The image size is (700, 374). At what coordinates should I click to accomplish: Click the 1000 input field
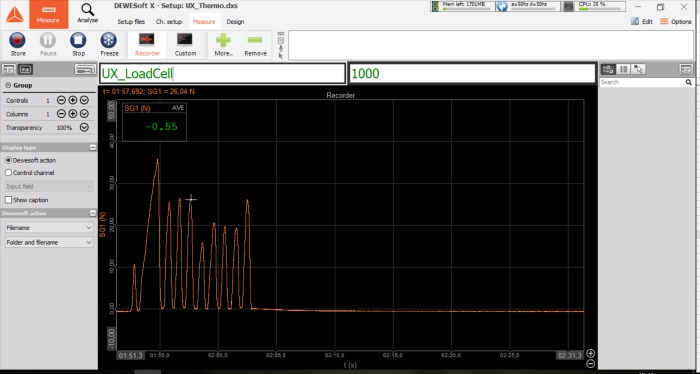click(472, 74)
